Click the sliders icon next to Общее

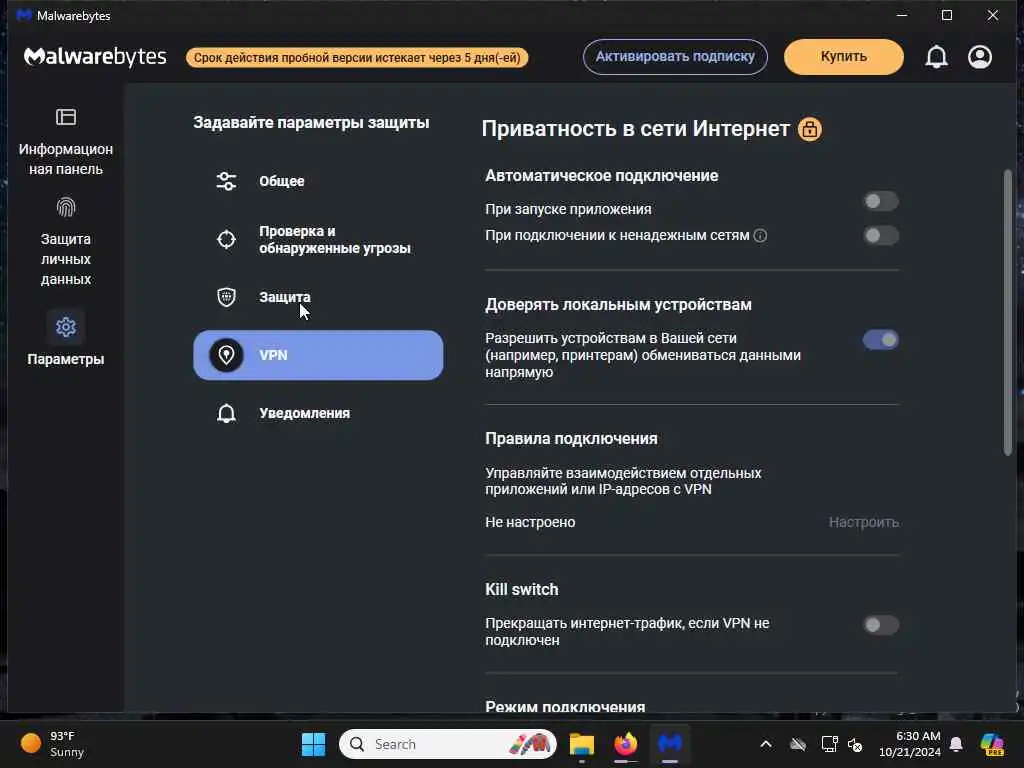pos(227,181)
